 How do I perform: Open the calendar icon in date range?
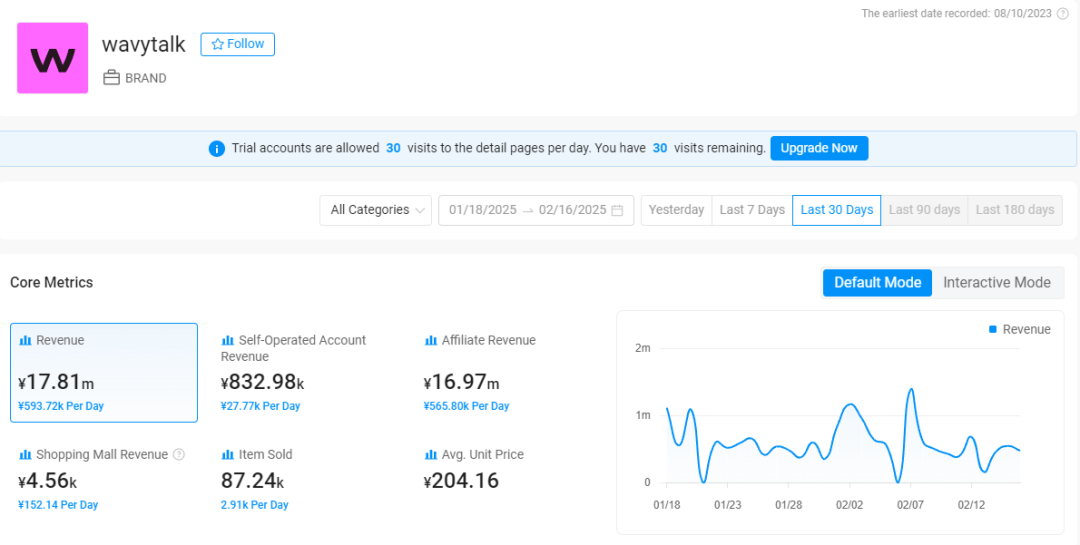pyautogui.click(x=617, y=210)
